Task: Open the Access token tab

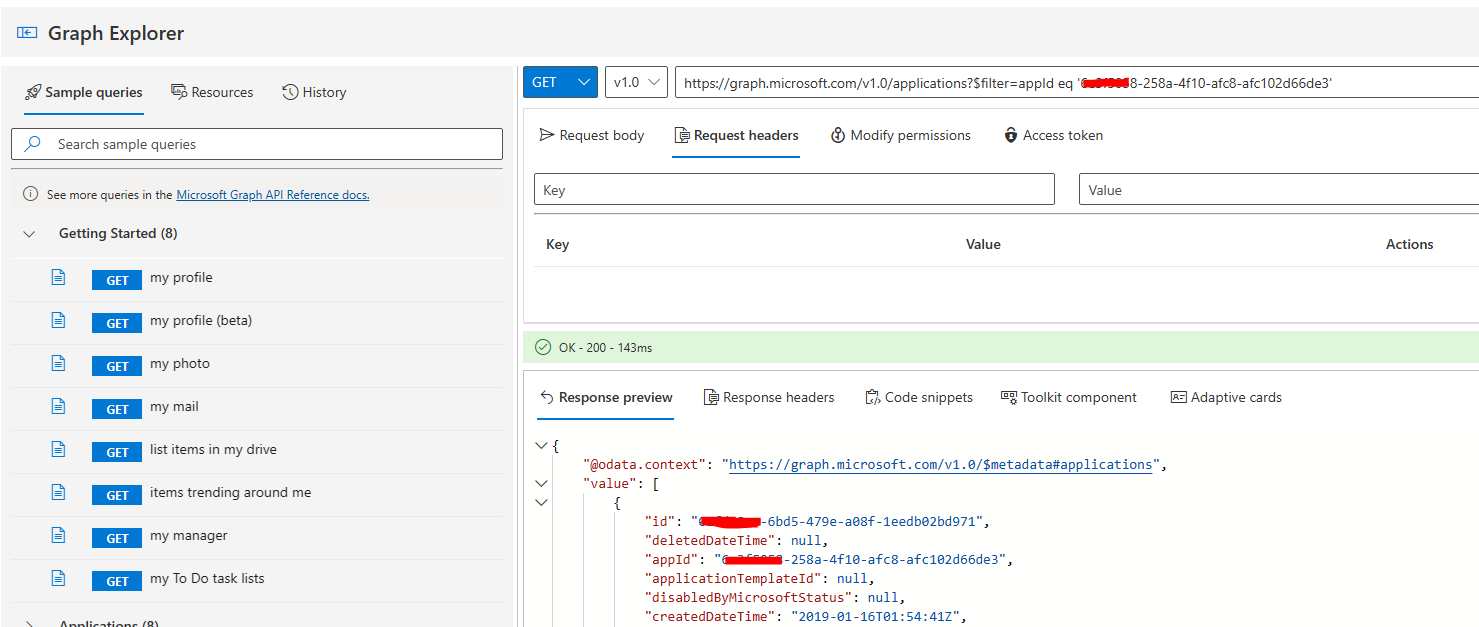Action: click(1054, 135)
